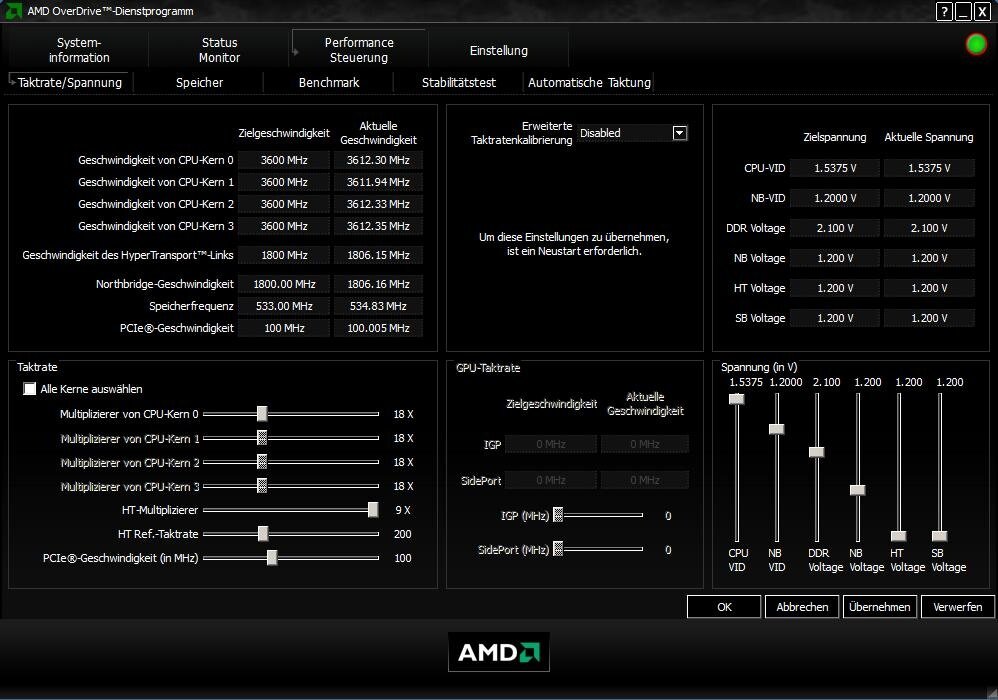
Task: Click the CPU-Kern 0 Zielgeschwindigkeit field
Action: [x=284, y=160]
